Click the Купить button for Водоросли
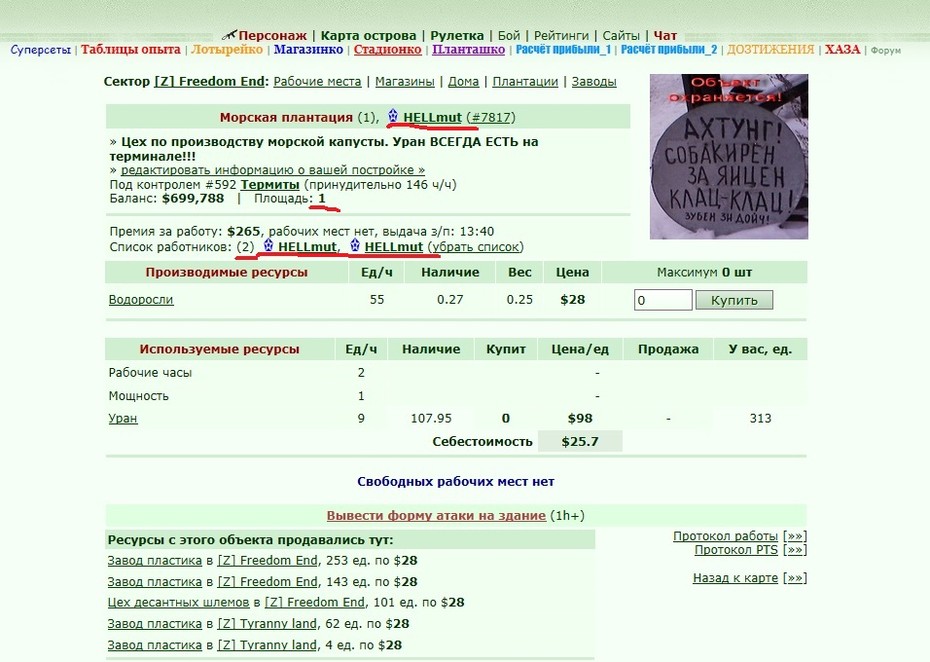The image size is (930, 662). 734,300
